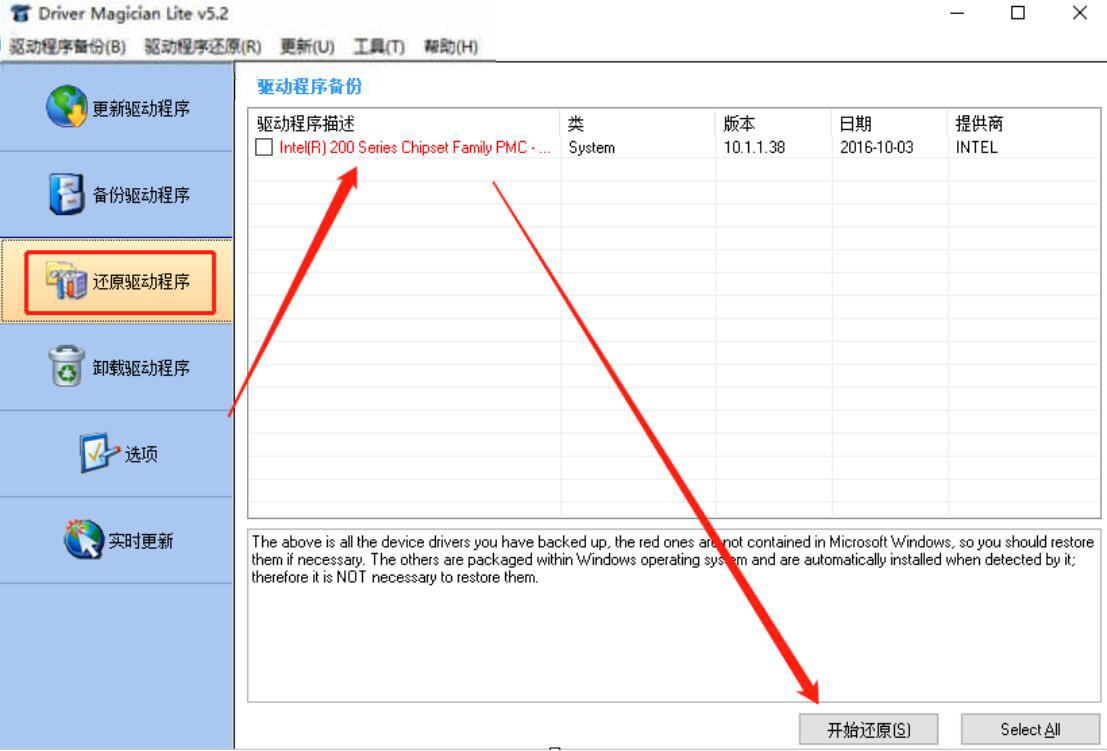Minimize the Driver Magician Lite window
The width and height of the screenshot is (1107, 751).
[x=957, y=13]
